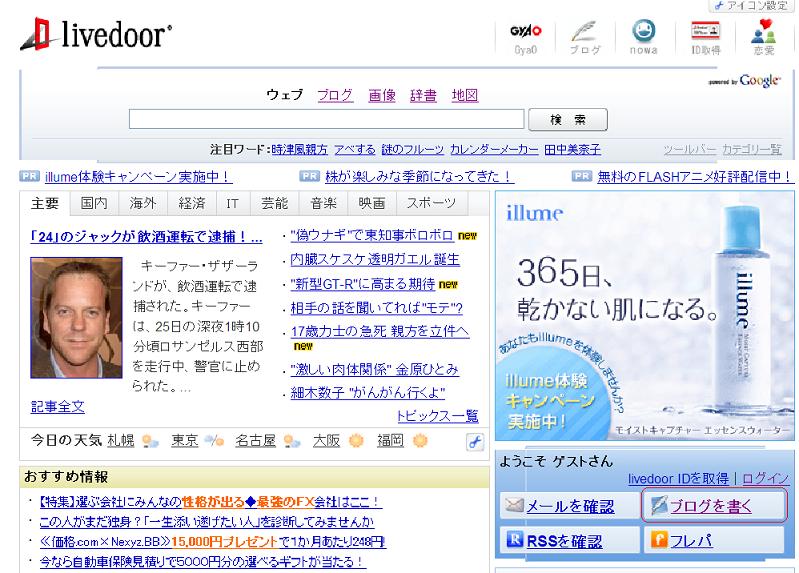
Task: Click the 福岡 sunny weather icon
Action: pos(420,440)
